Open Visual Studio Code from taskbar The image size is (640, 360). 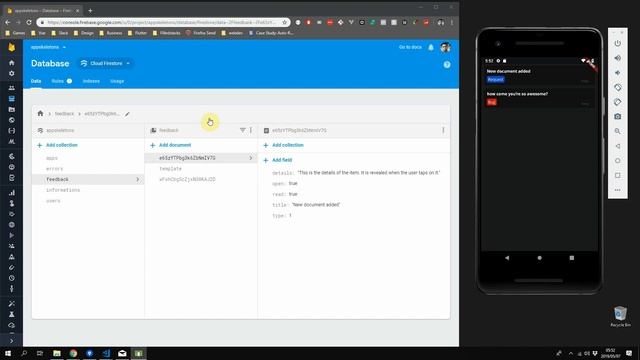(106, 353)
